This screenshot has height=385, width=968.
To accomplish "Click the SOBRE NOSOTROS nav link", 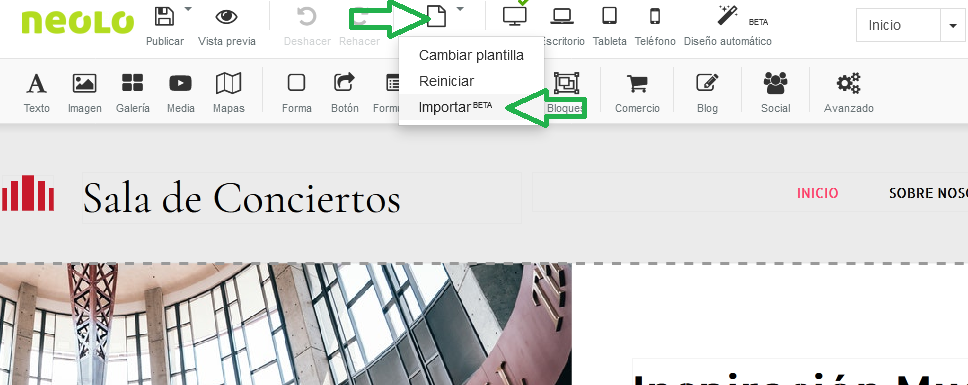I will 928,194.
